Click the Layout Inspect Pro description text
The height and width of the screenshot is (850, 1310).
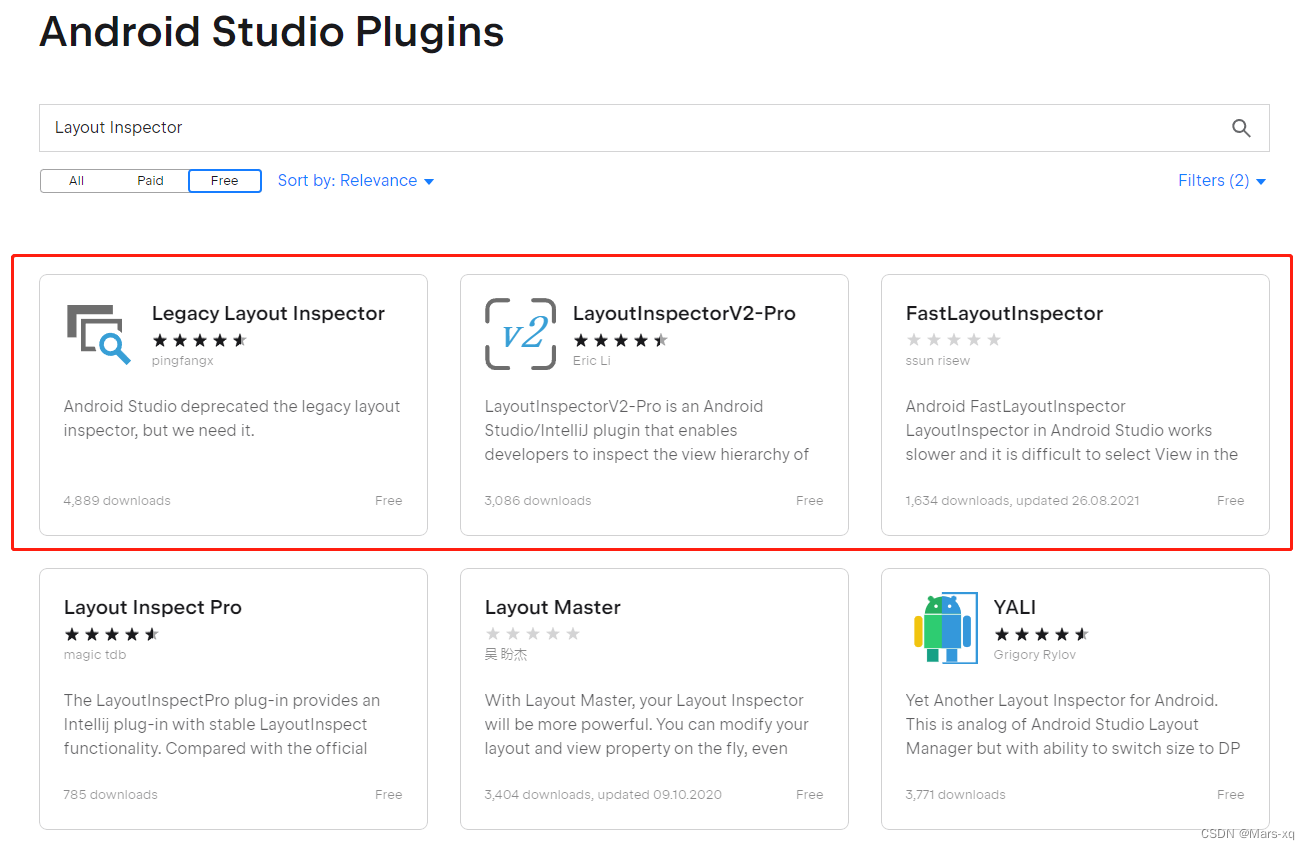(222, 725)
